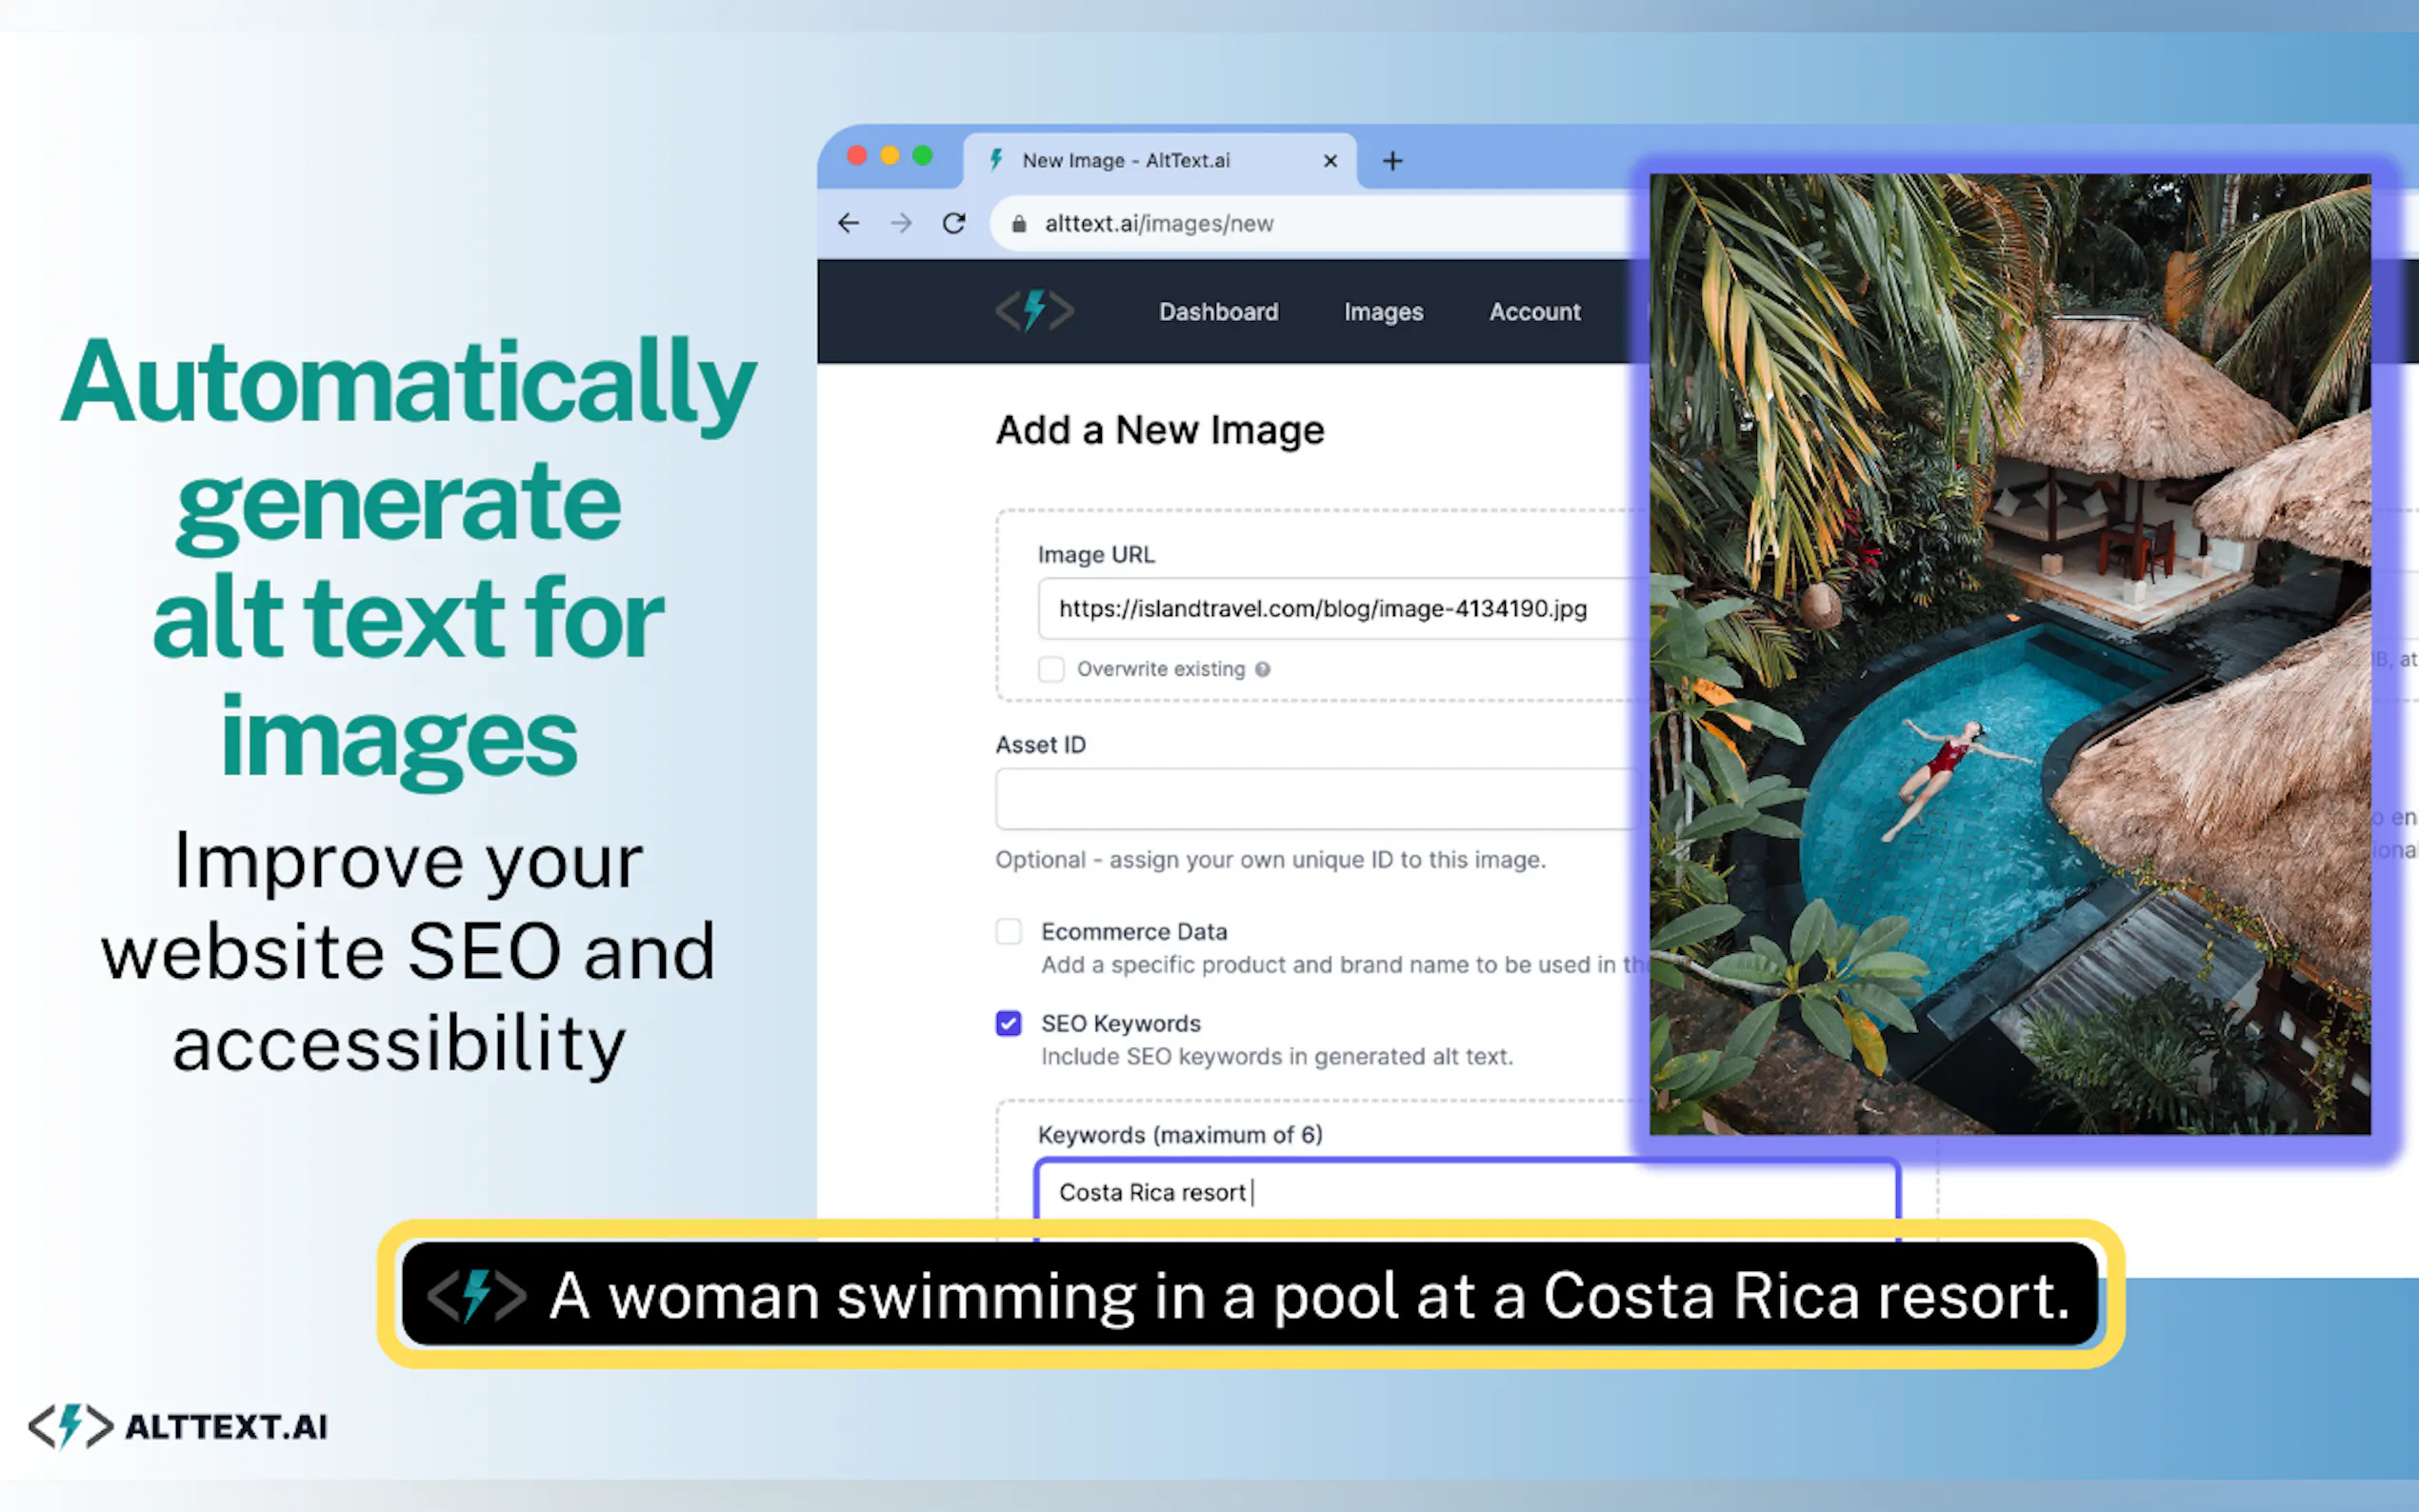Click the AltText.ai logo in navbar
This screenshot has width=2419, height=1512.
[x=1034, y=311]
